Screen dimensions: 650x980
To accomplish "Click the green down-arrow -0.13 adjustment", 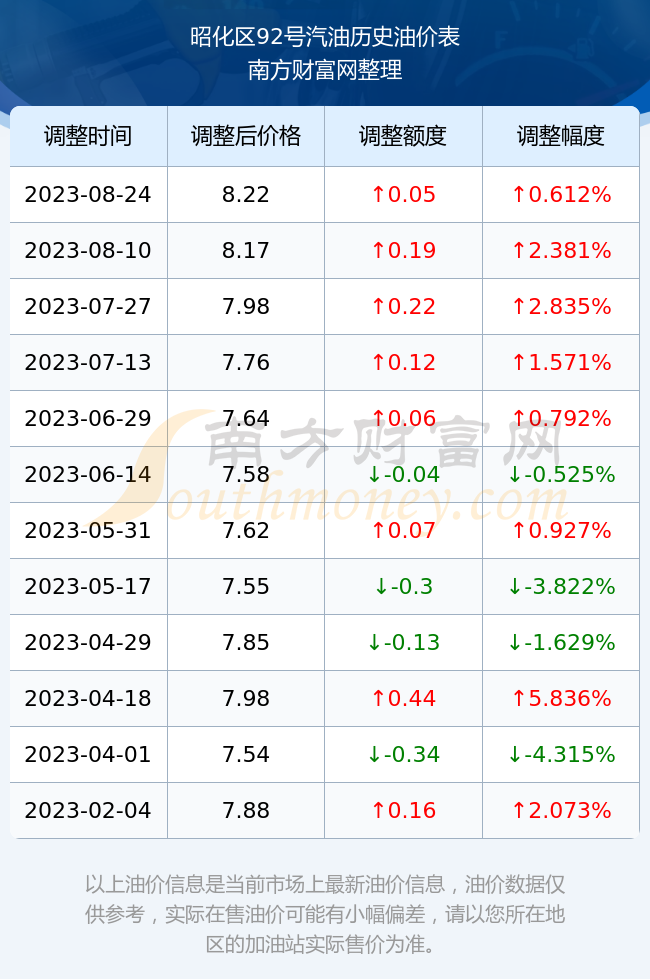I will click(403, 642).
